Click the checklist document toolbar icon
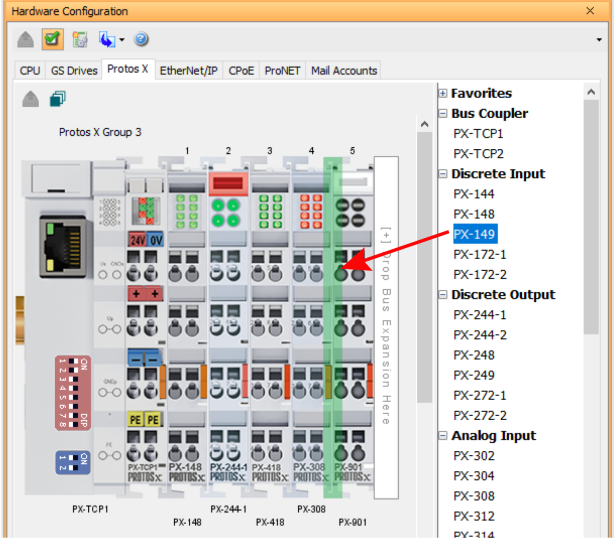Image resolution: width=614 pixels, height=538 pixels. (79, 40)
